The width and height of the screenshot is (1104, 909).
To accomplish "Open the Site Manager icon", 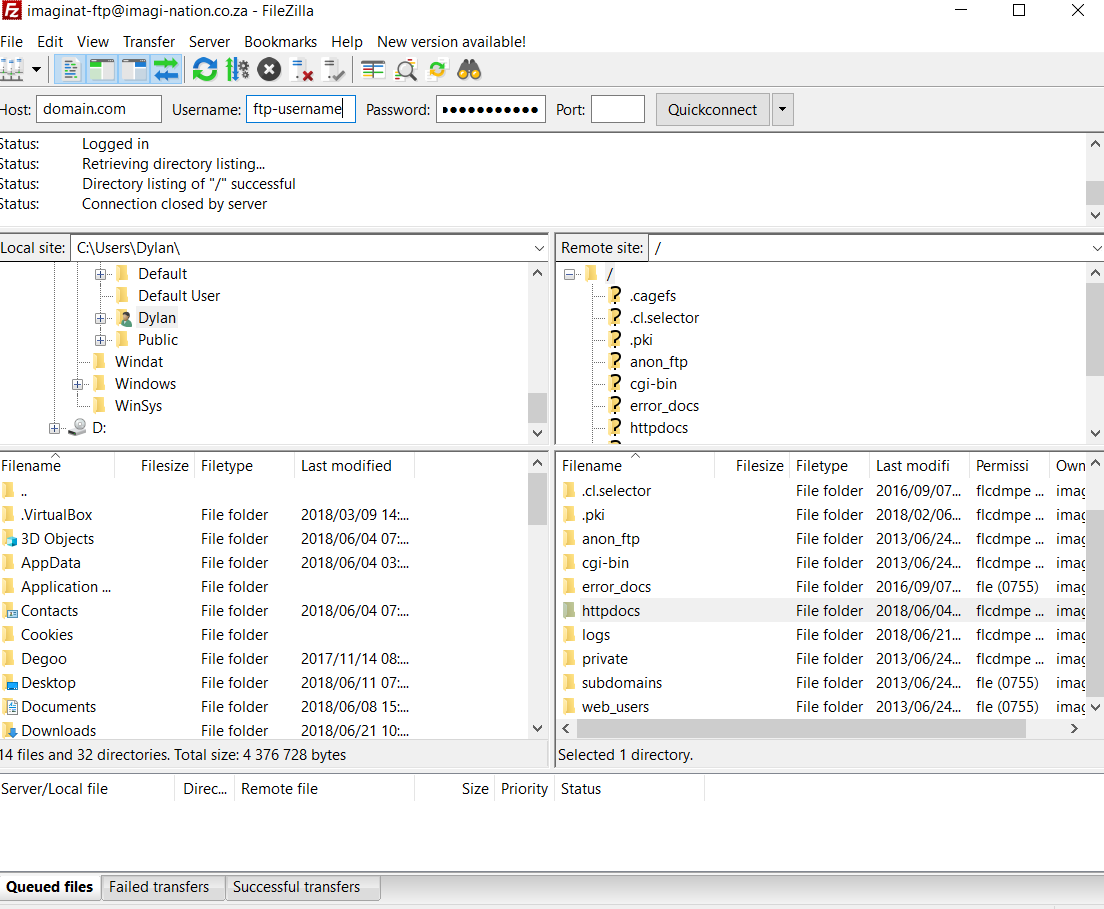I will tap(12, 70).
